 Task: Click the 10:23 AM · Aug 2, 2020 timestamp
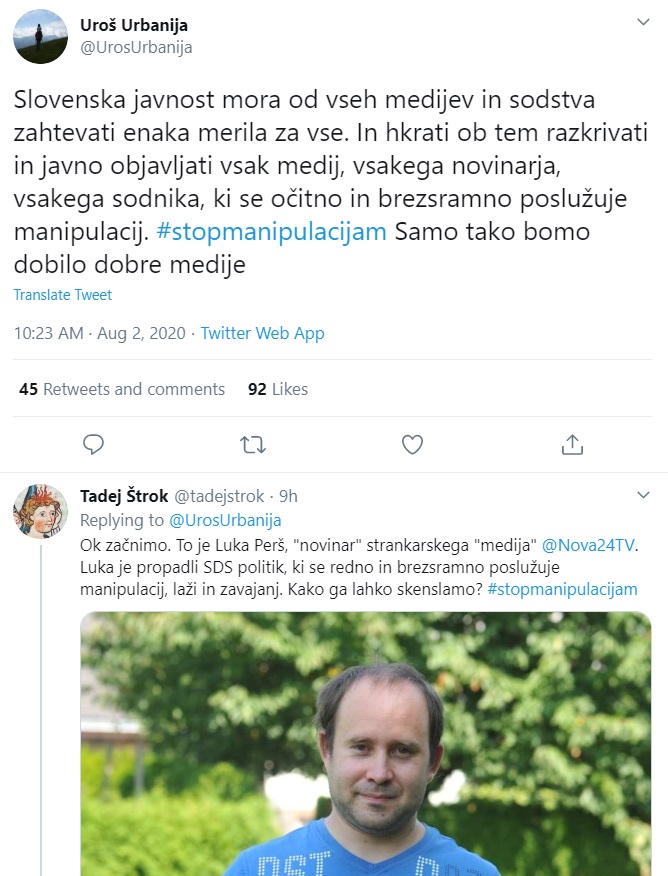coord(100,334)
